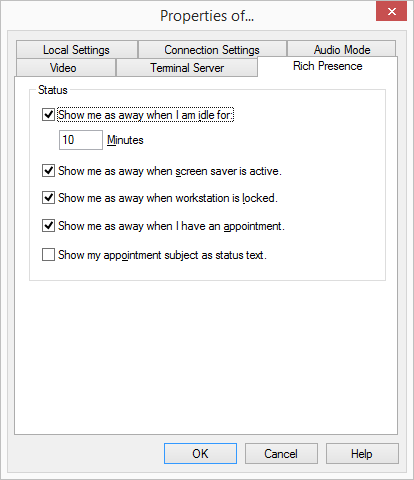Uncheck away when I have an appointment
Image resolution: width=414 pixels, height=480 pixels.
(48, 226)
